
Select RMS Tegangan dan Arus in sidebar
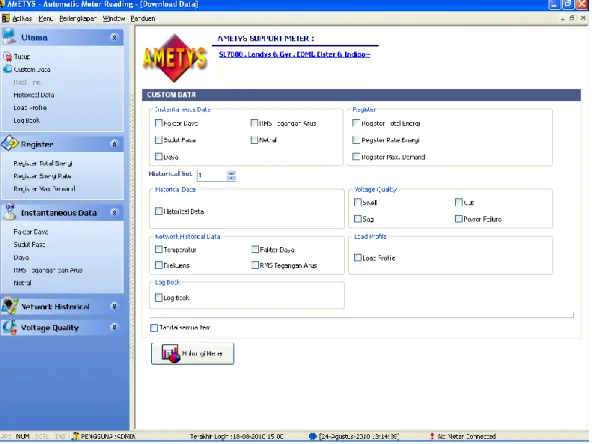(x=48, y=270)
